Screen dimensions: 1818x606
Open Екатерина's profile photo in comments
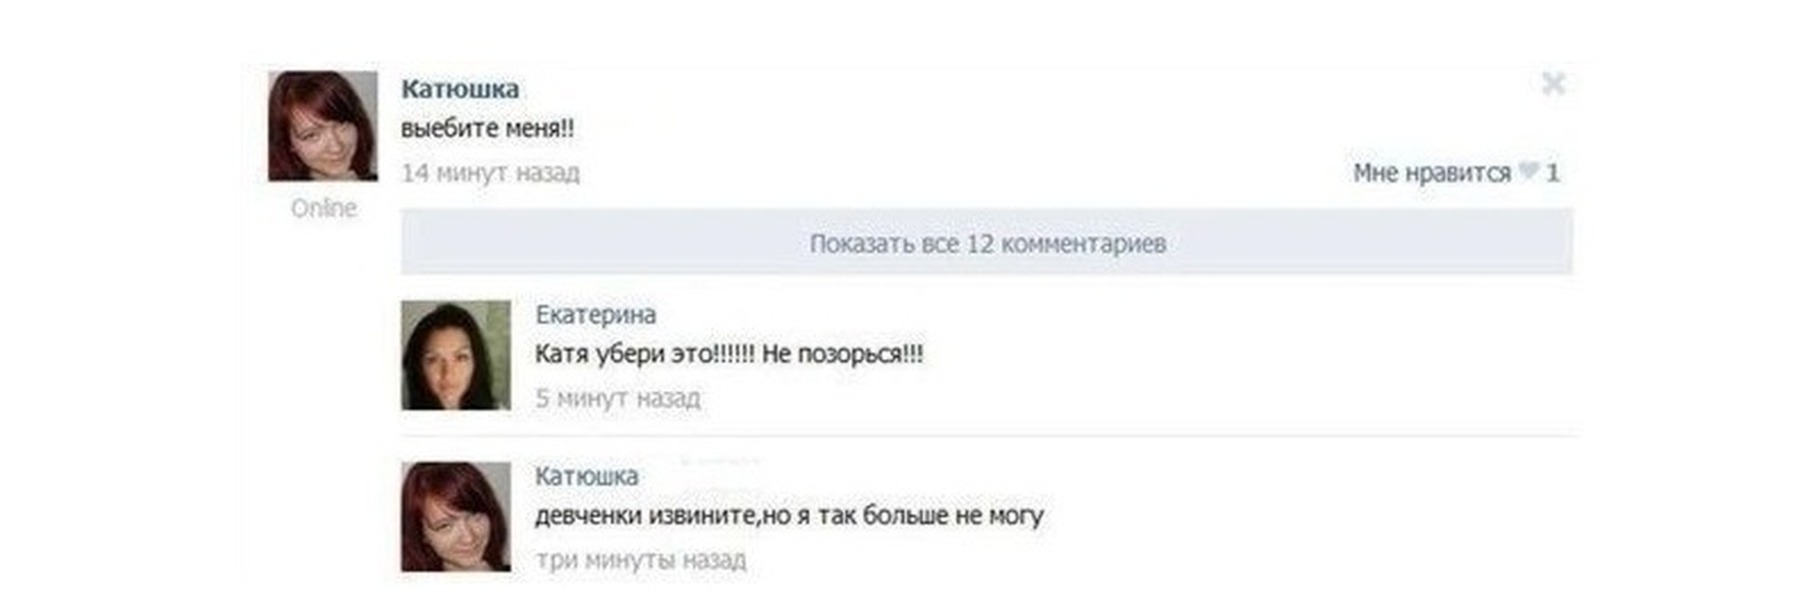[456, 355]
